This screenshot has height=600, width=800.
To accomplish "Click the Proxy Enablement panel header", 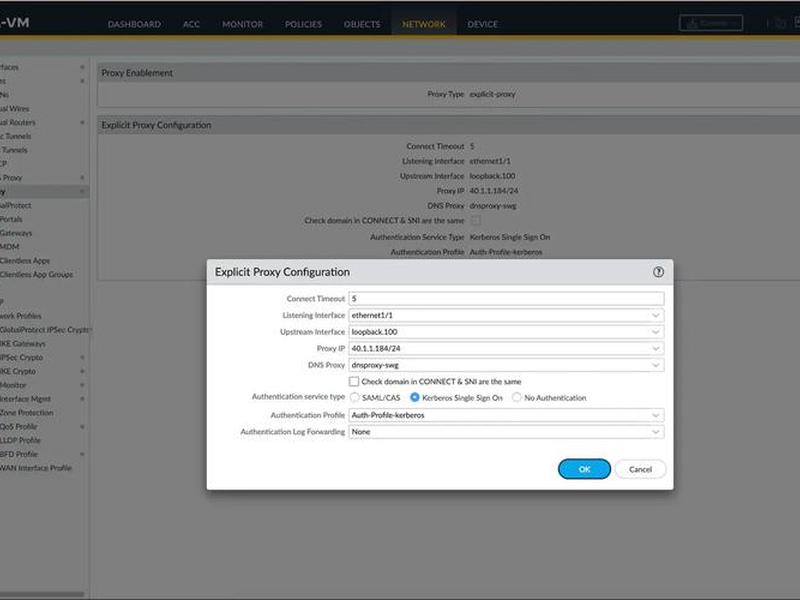I will click(x=449, y=73).
